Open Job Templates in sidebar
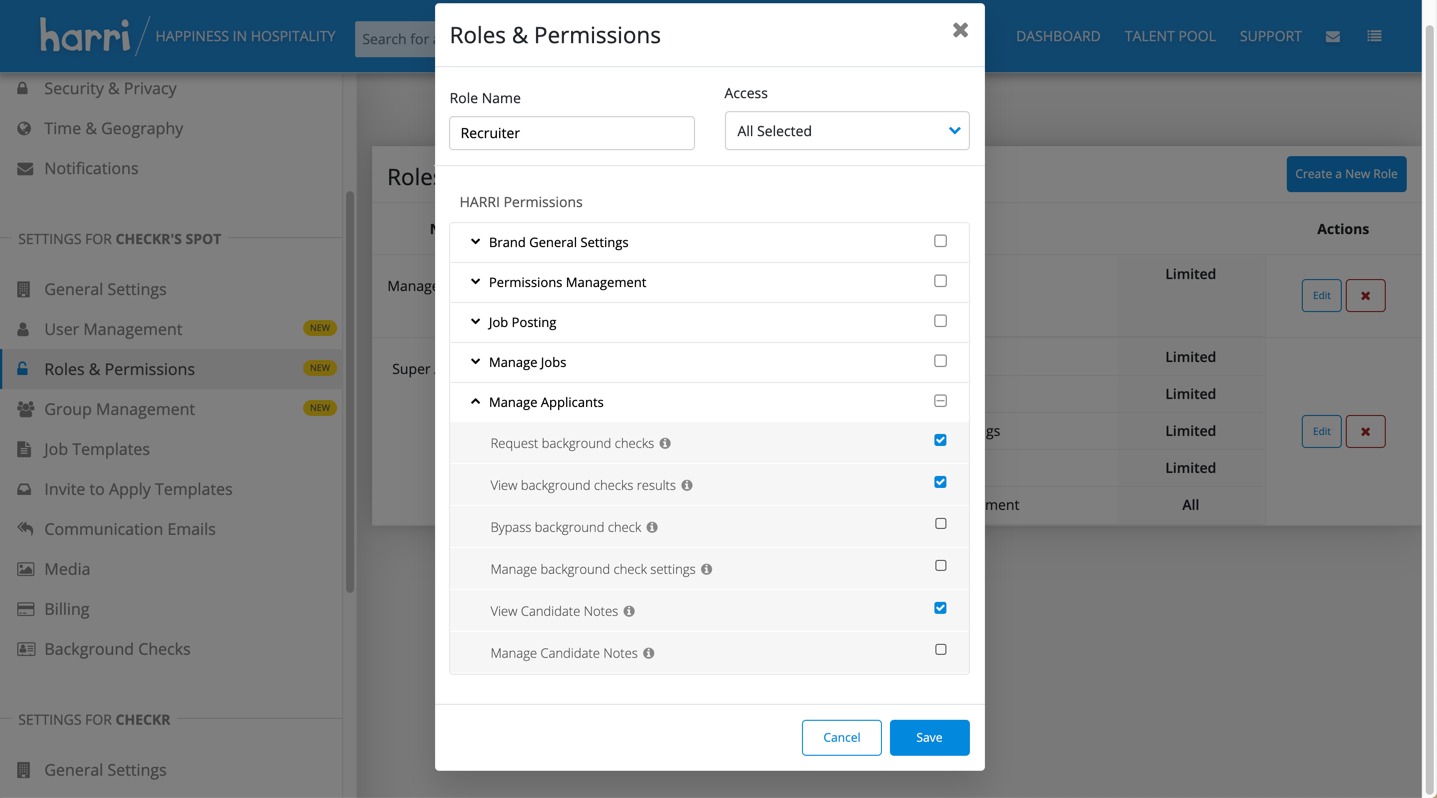Viewport: 1437px width, 798px height. pyautogui.click(x=97, y=449)
